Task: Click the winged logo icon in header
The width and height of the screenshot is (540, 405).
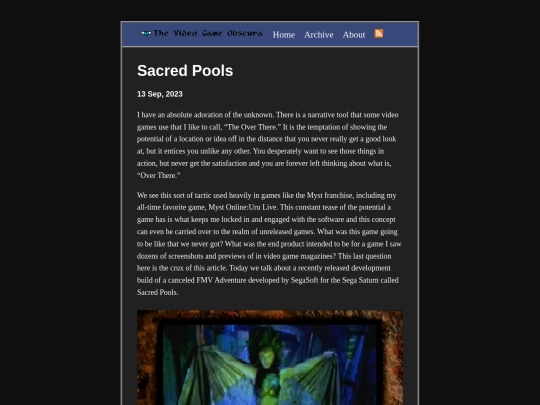Action: point(146,33)
